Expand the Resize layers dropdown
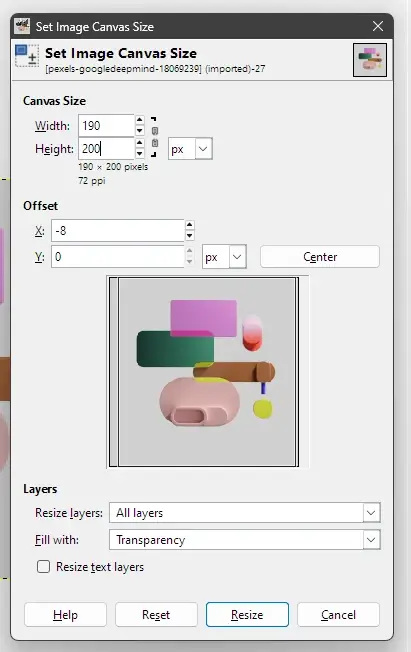Viewport: 411px width, 652px height. coord(245,513)
